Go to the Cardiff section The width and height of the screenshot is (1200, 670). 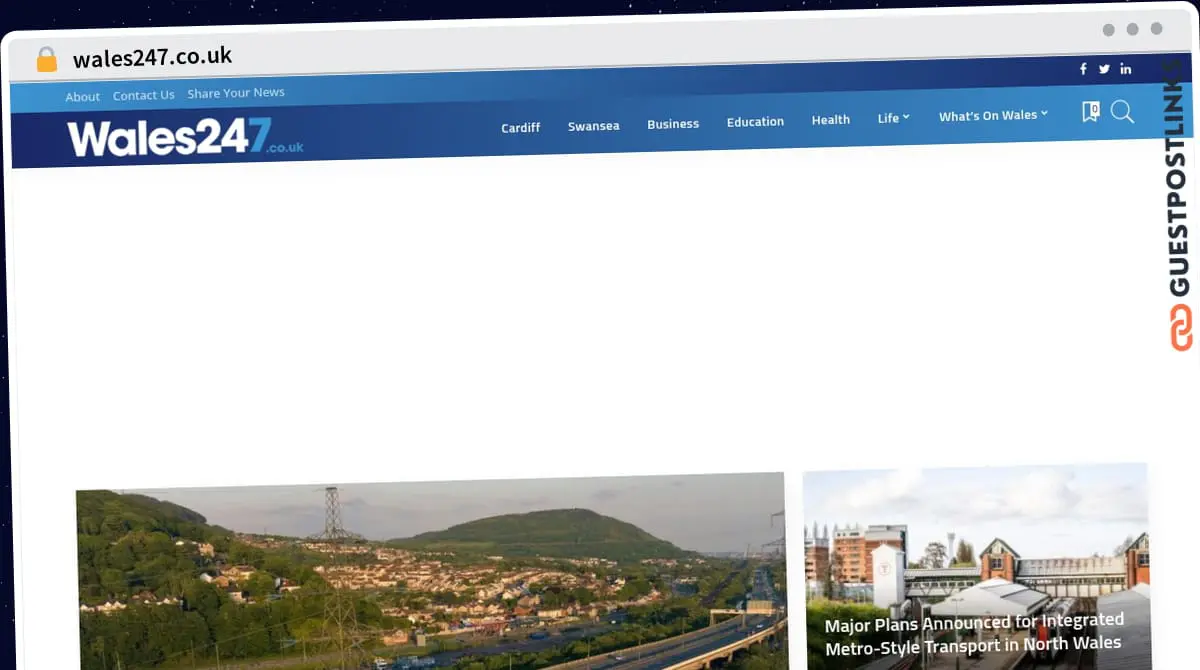click(x=521, y=127)
